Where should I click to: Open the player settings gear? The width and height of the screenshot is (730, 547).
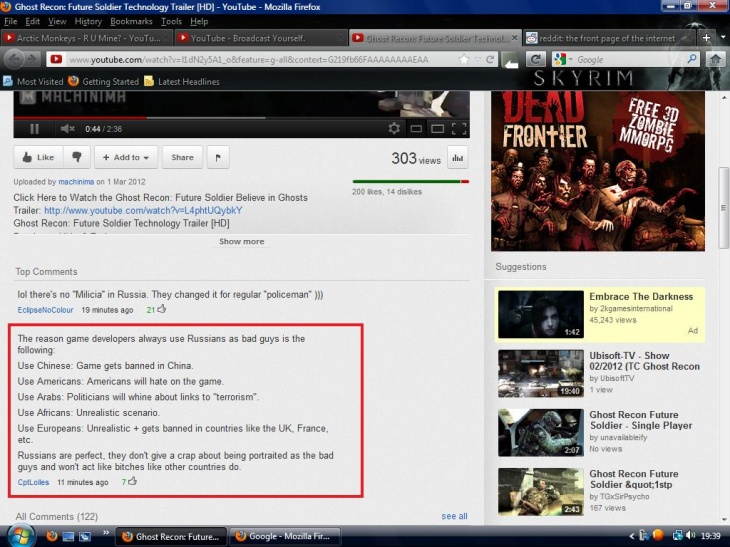394,128
